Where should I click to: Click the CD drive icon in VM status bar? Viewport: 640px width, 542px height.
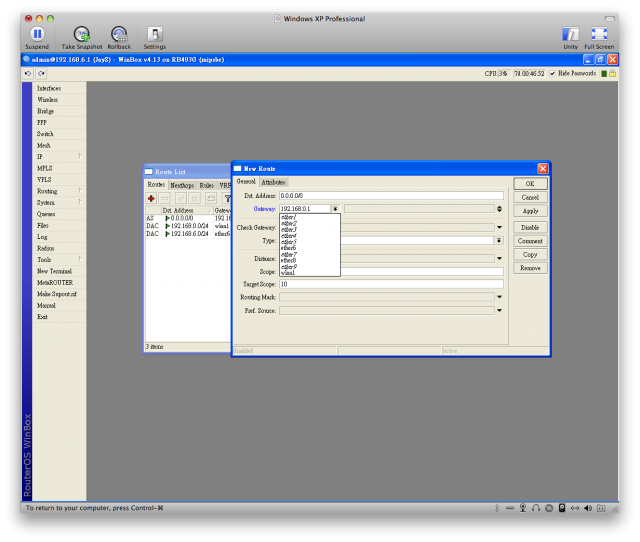549,508
